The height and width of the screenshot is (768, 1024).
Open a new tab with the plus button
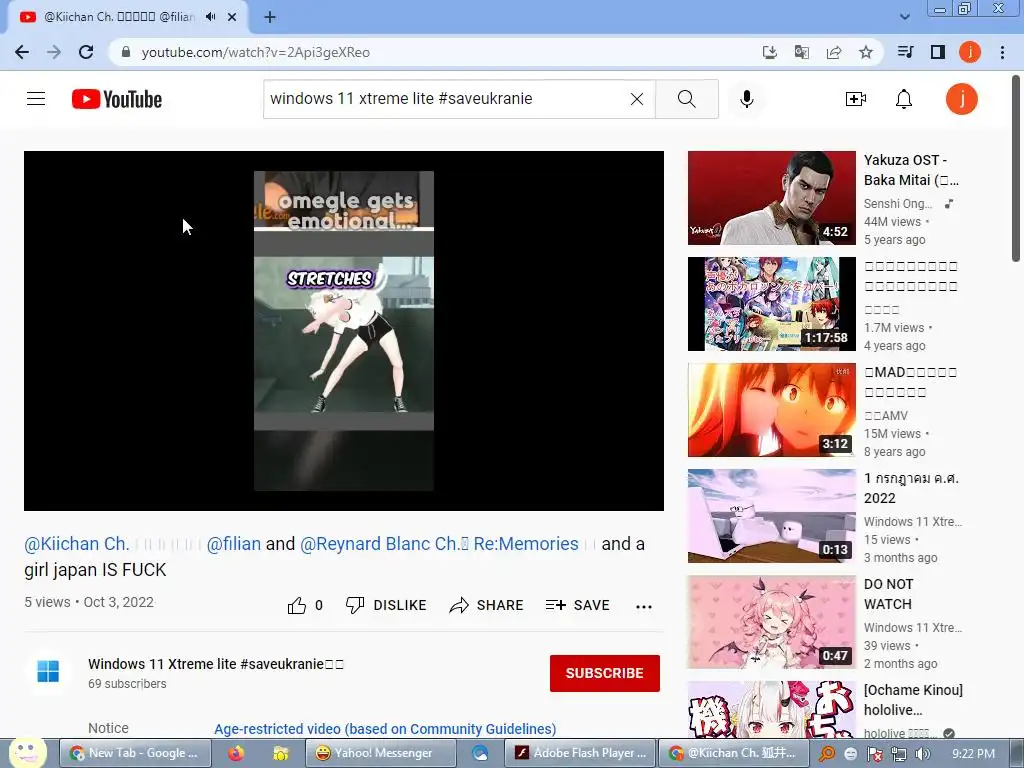(270, 17)
